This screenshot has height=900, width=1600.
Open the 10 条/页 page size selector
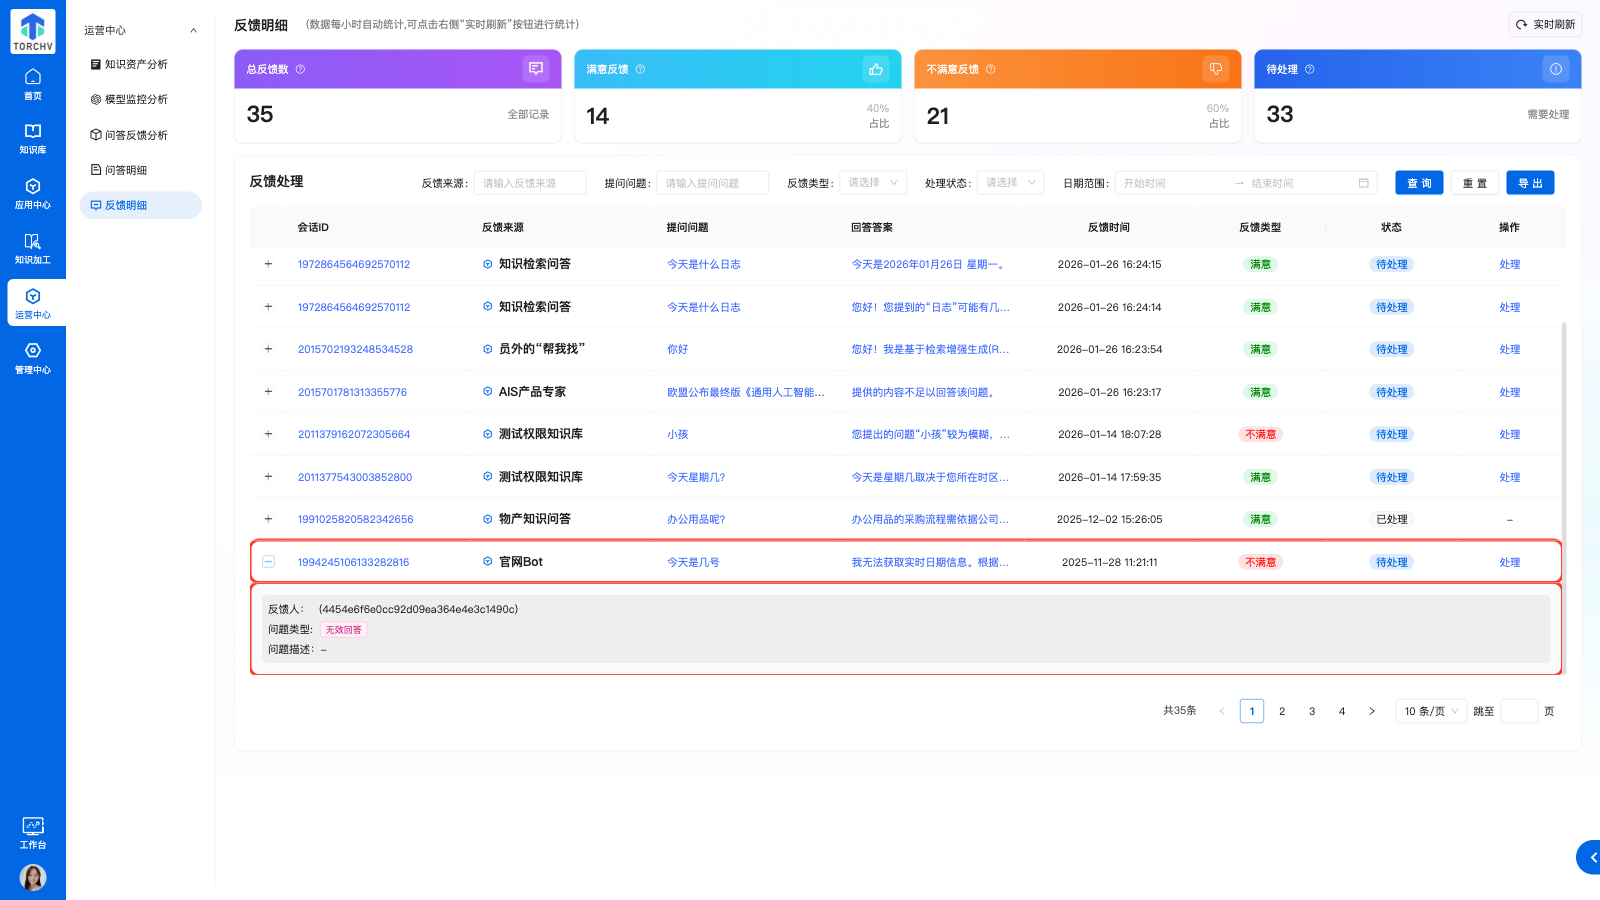coord(1430,711)
